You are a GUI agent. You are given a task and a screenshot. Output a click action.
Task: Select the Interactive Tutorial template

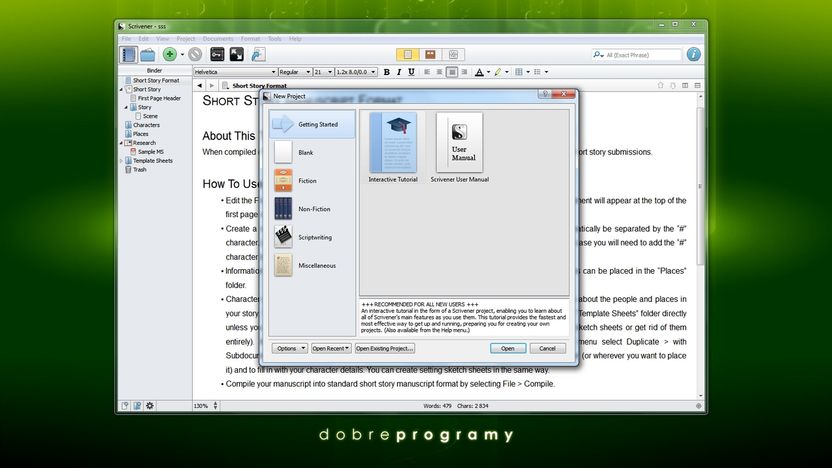pos(393,148)
